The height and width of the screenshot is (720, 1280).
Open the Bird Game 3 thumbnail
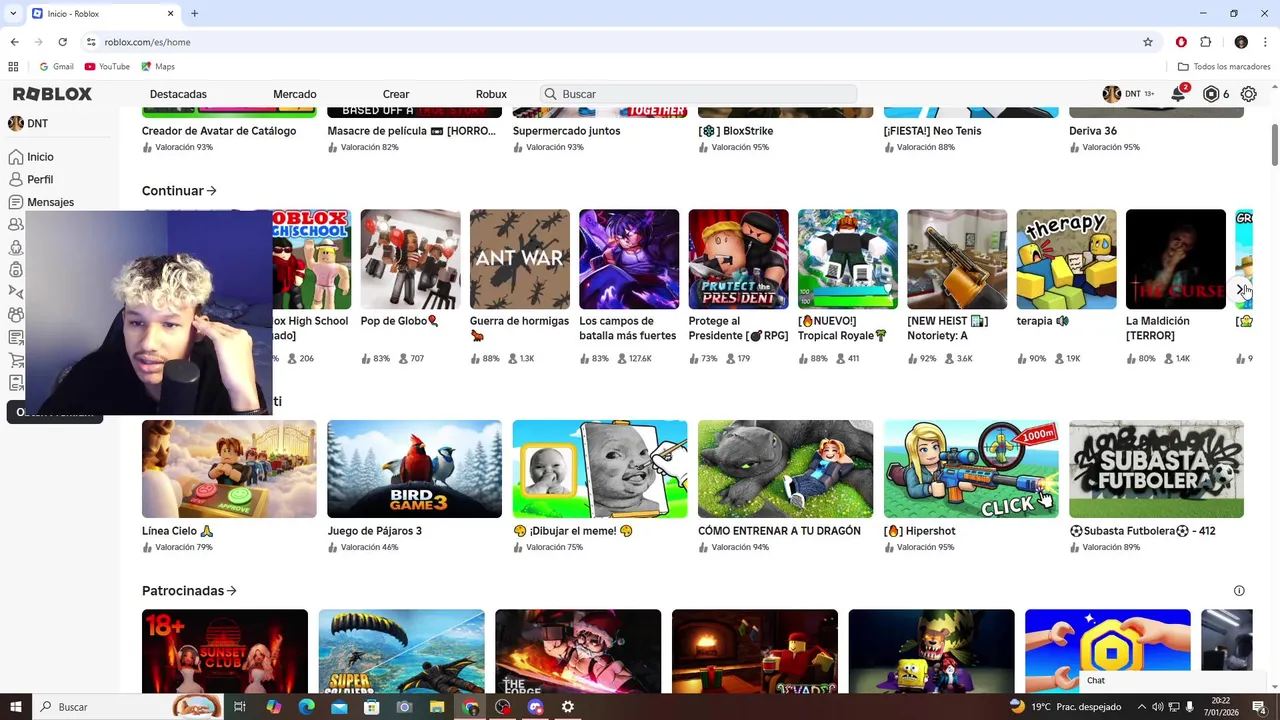(414, 469)
